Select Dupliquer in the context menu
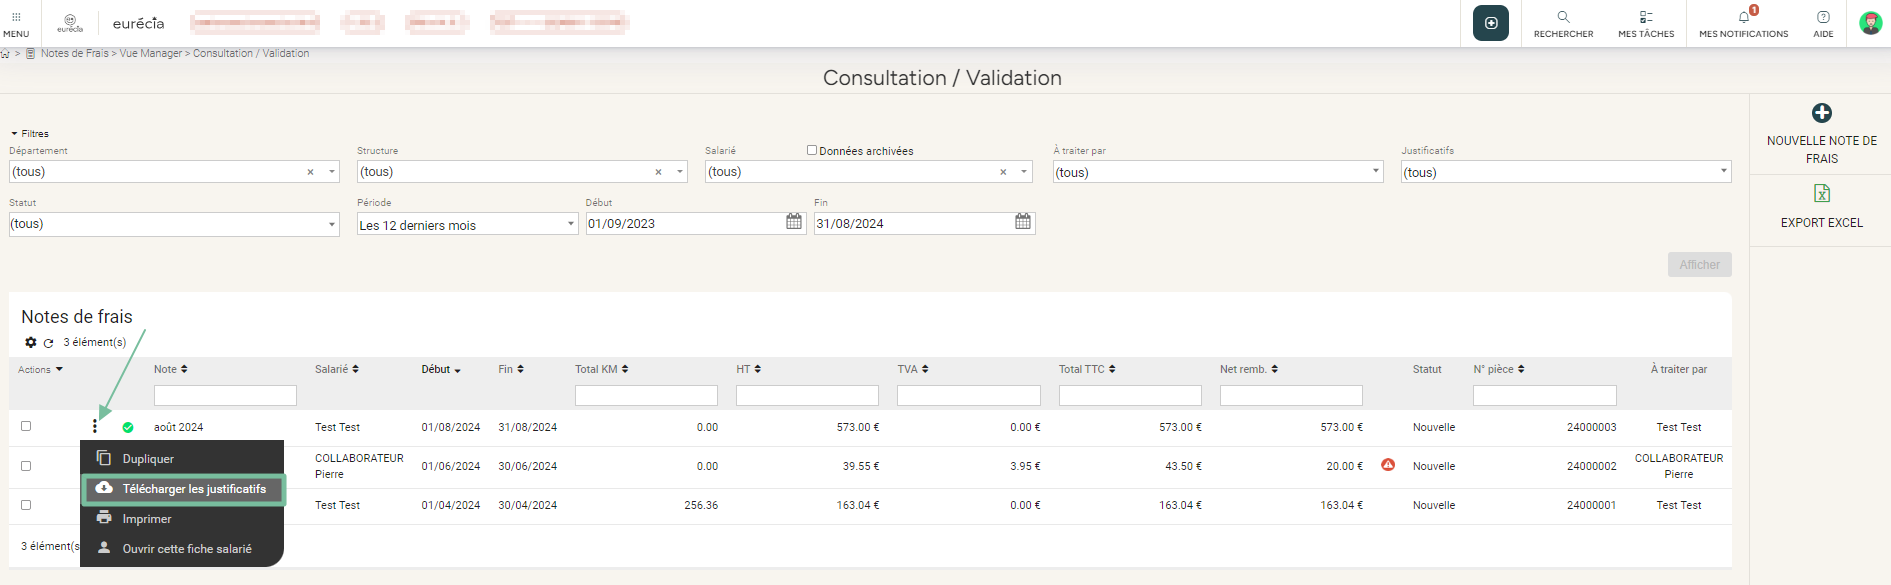 148,459
